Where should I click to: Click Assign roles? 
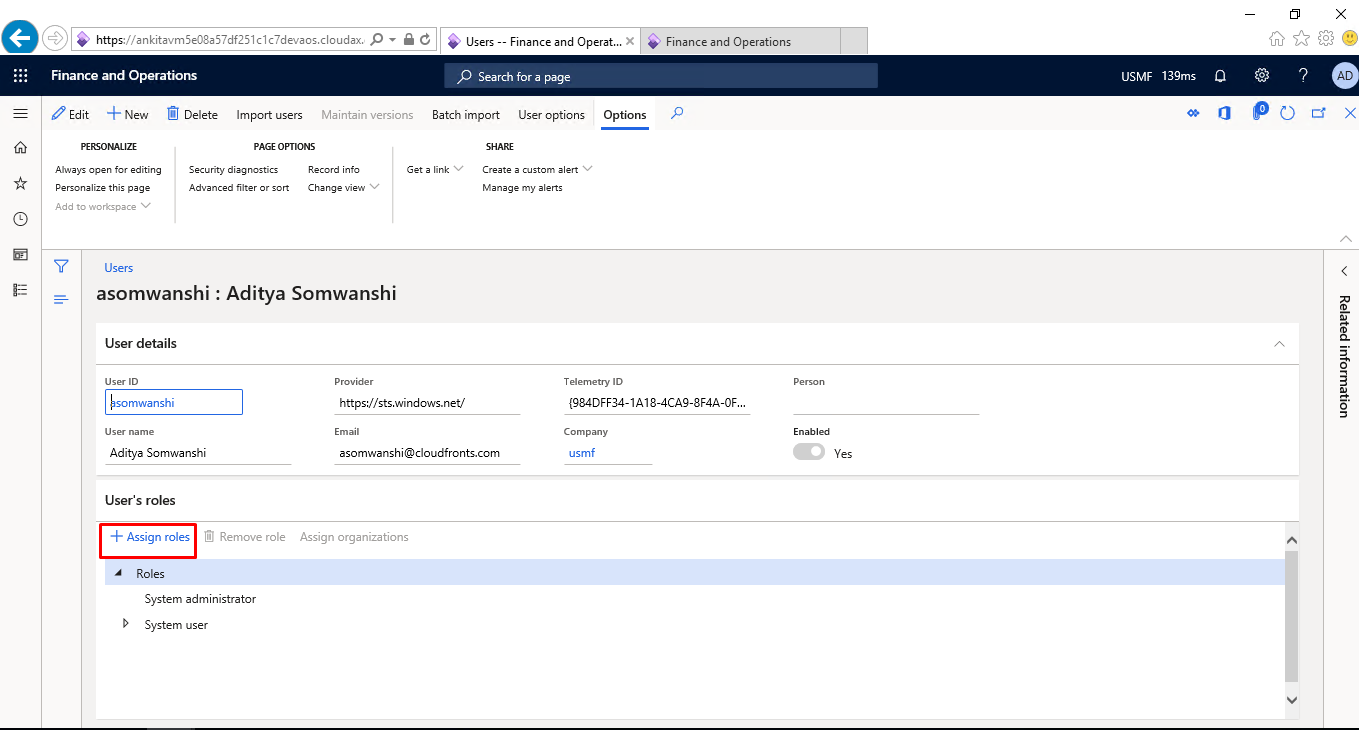[x=149, y=537]
